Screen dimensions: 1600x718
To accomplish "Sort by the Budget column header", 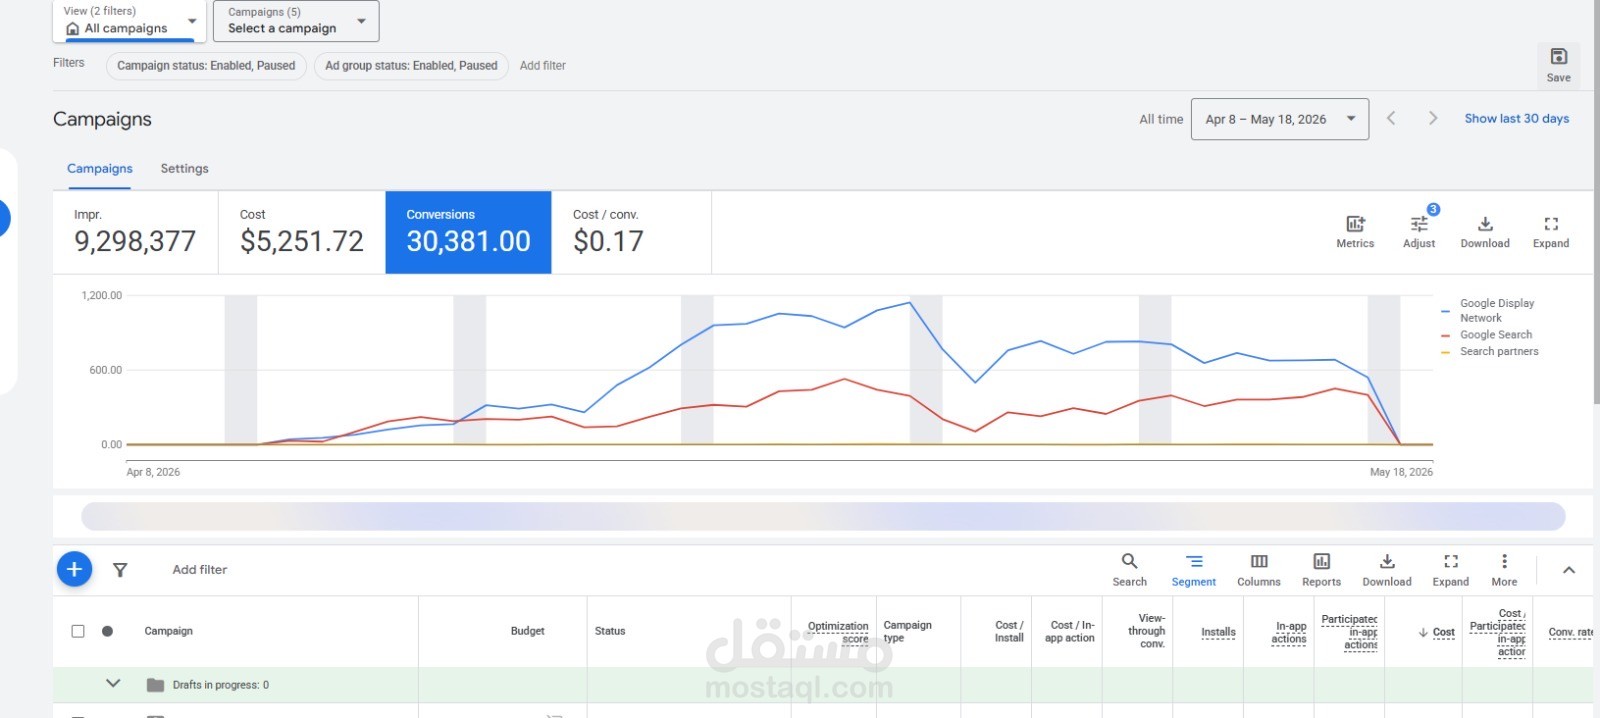I will [x=527, y=631].
